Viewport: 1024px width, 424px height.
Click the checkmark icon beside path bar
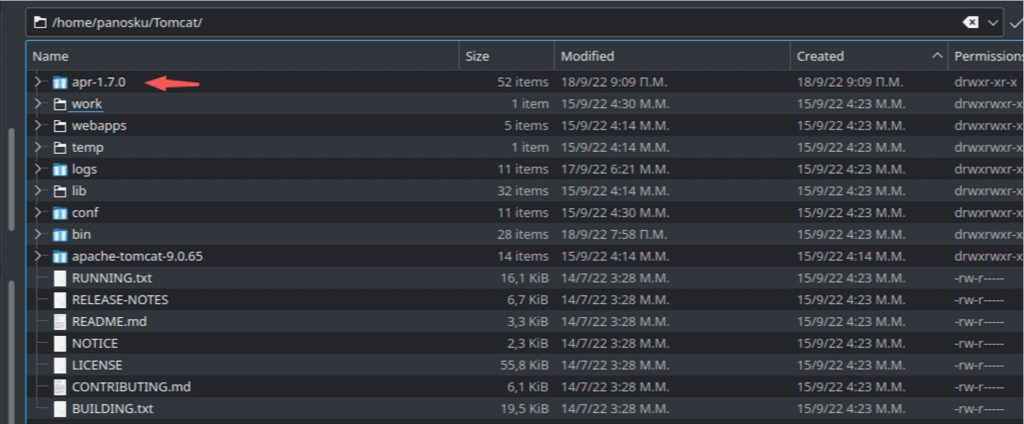point(1016,23)
